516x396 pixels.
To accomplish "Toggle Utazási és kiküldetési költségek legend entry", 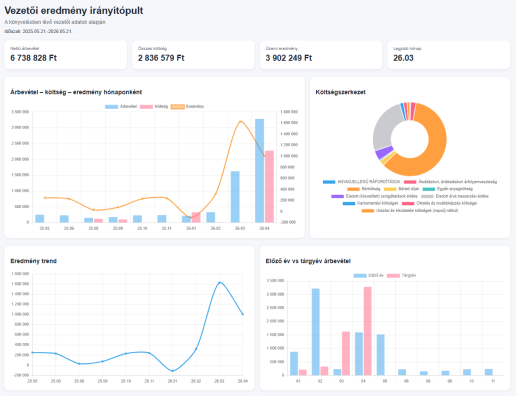I will (410, 211).
